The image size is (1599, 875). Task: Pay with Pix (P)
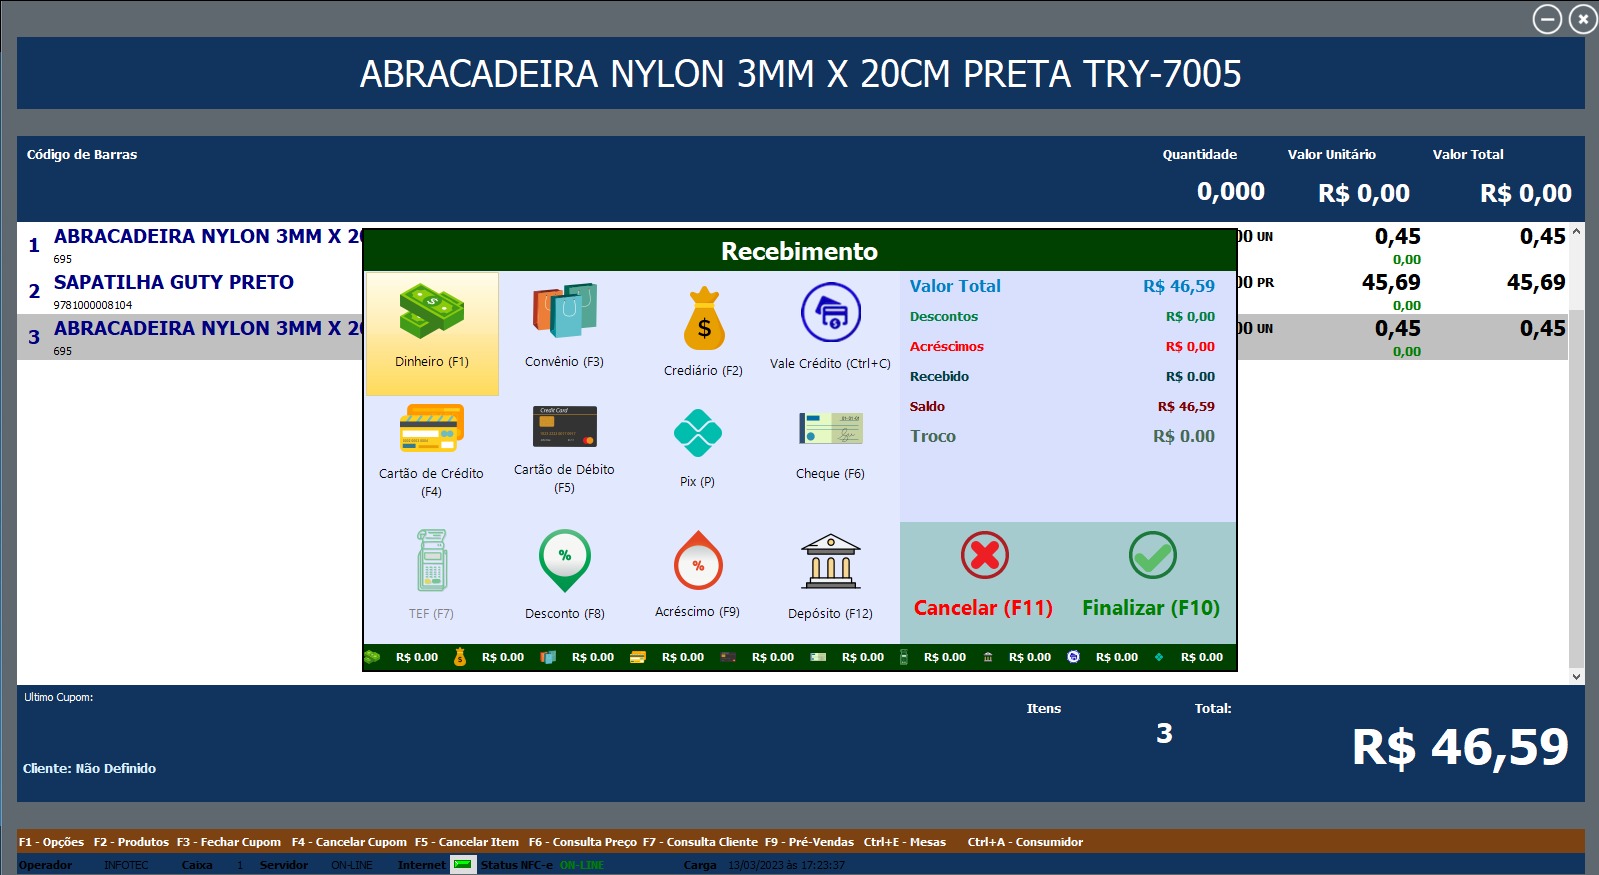pos(698,448)
